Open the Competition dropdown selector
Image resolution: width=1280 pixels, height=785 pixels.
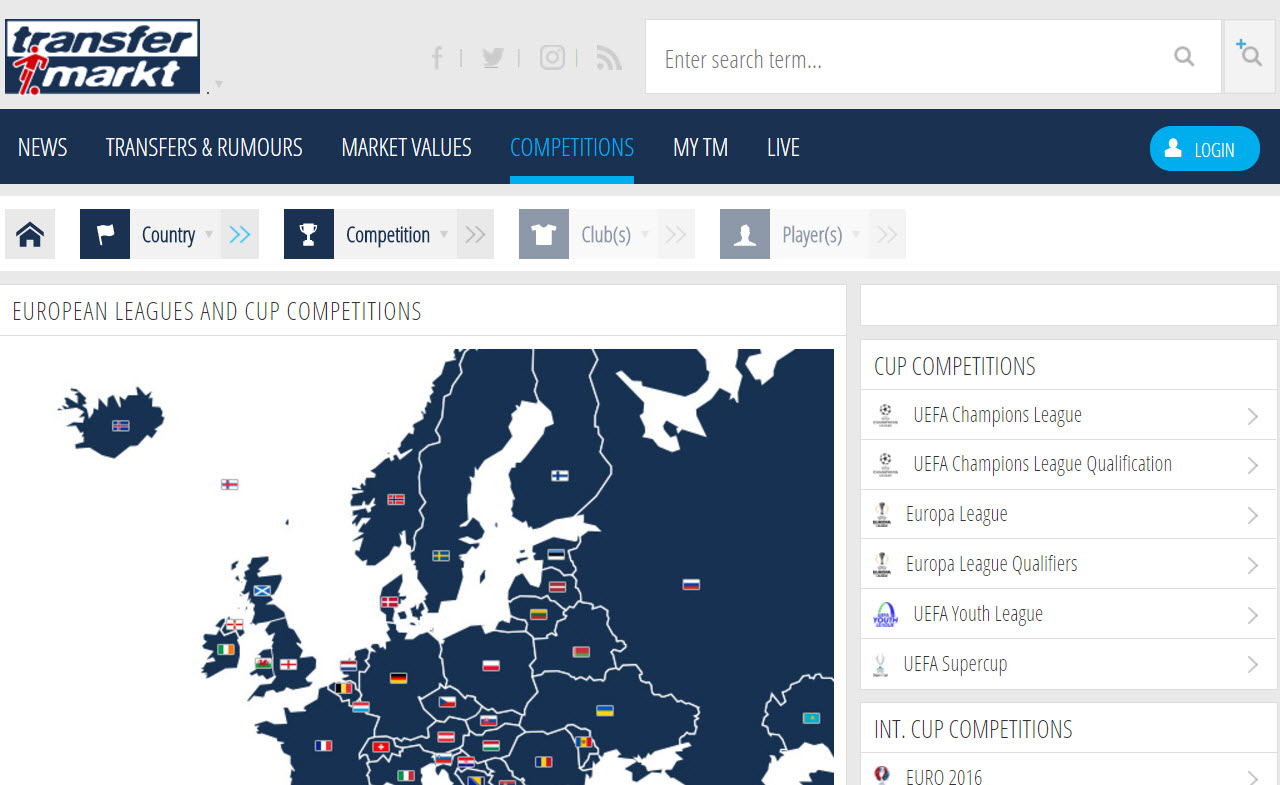(395, 234)
